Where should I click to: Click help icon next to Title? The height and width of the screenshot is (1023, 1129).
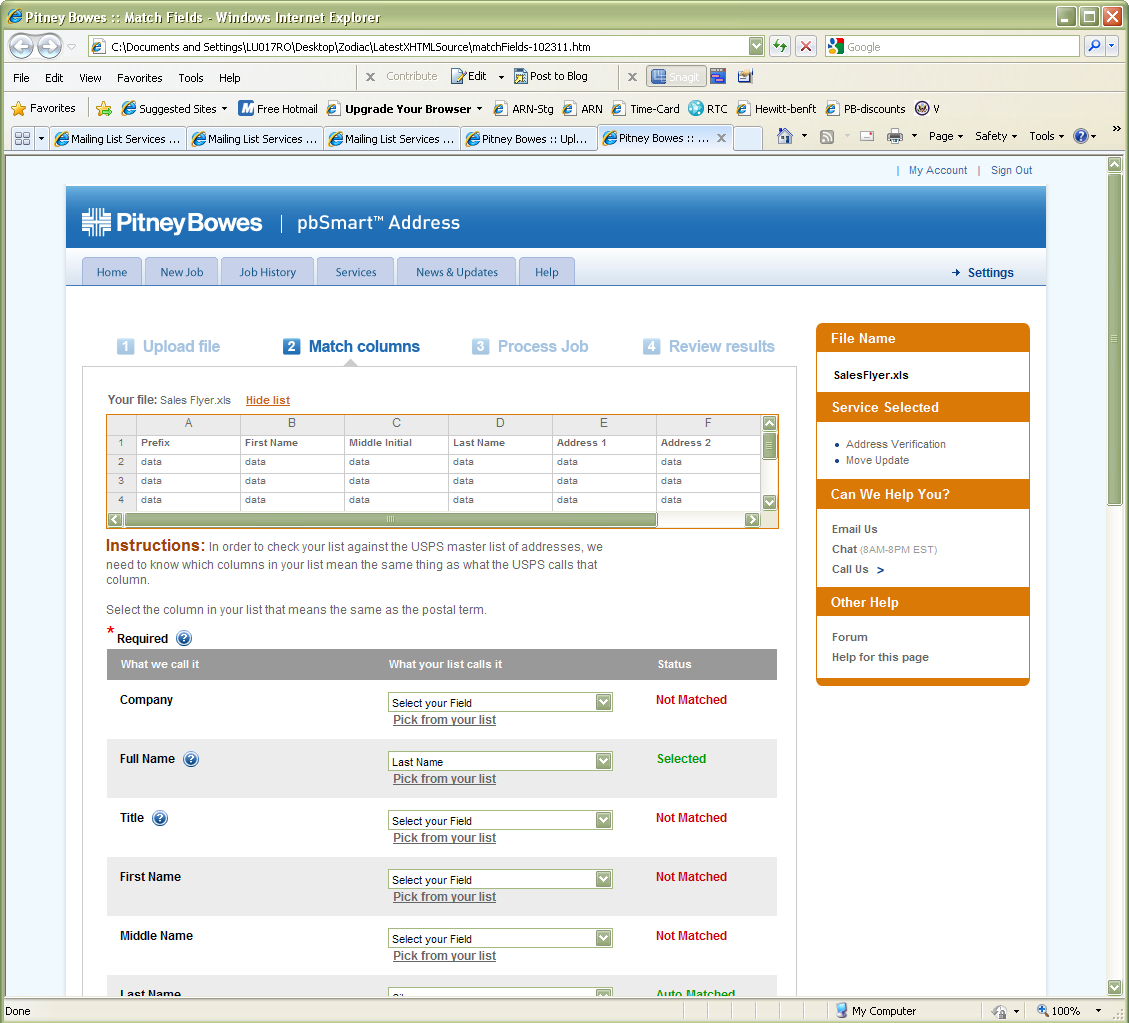pyautogui.click(x=160, y=819)
